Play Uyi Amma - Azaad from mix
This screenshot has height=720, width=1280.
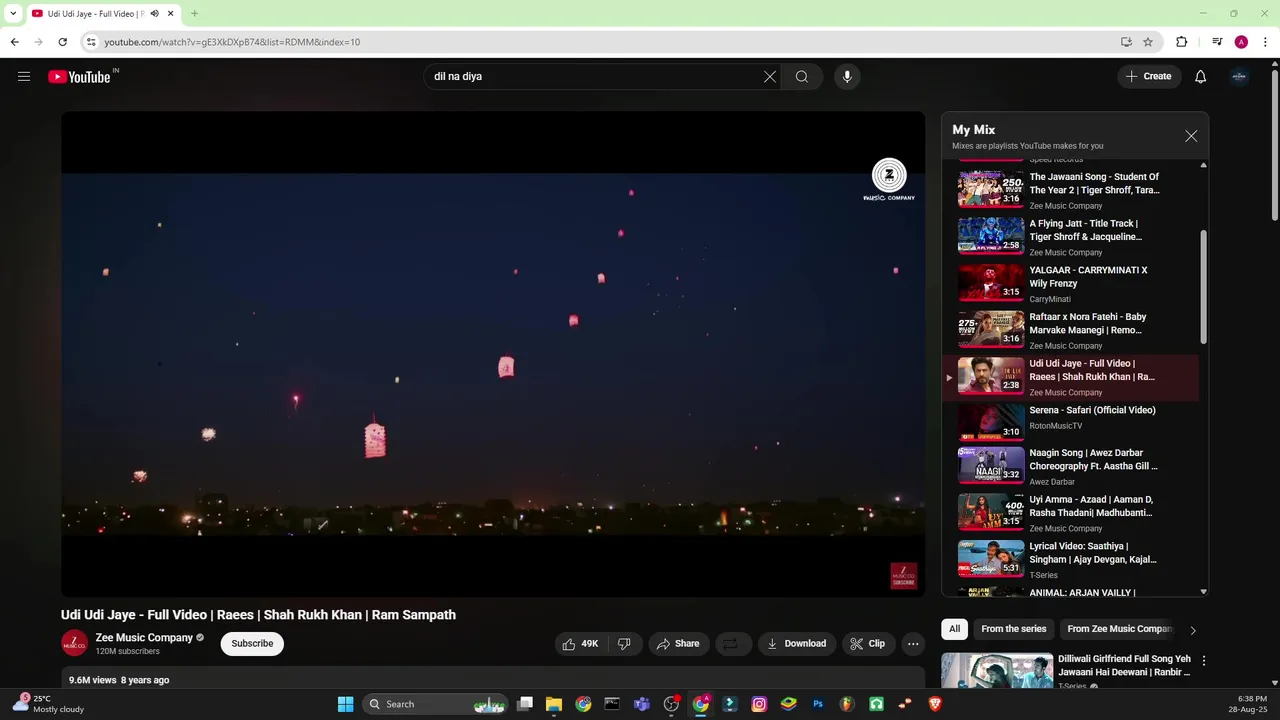[x=1070, y=513]
